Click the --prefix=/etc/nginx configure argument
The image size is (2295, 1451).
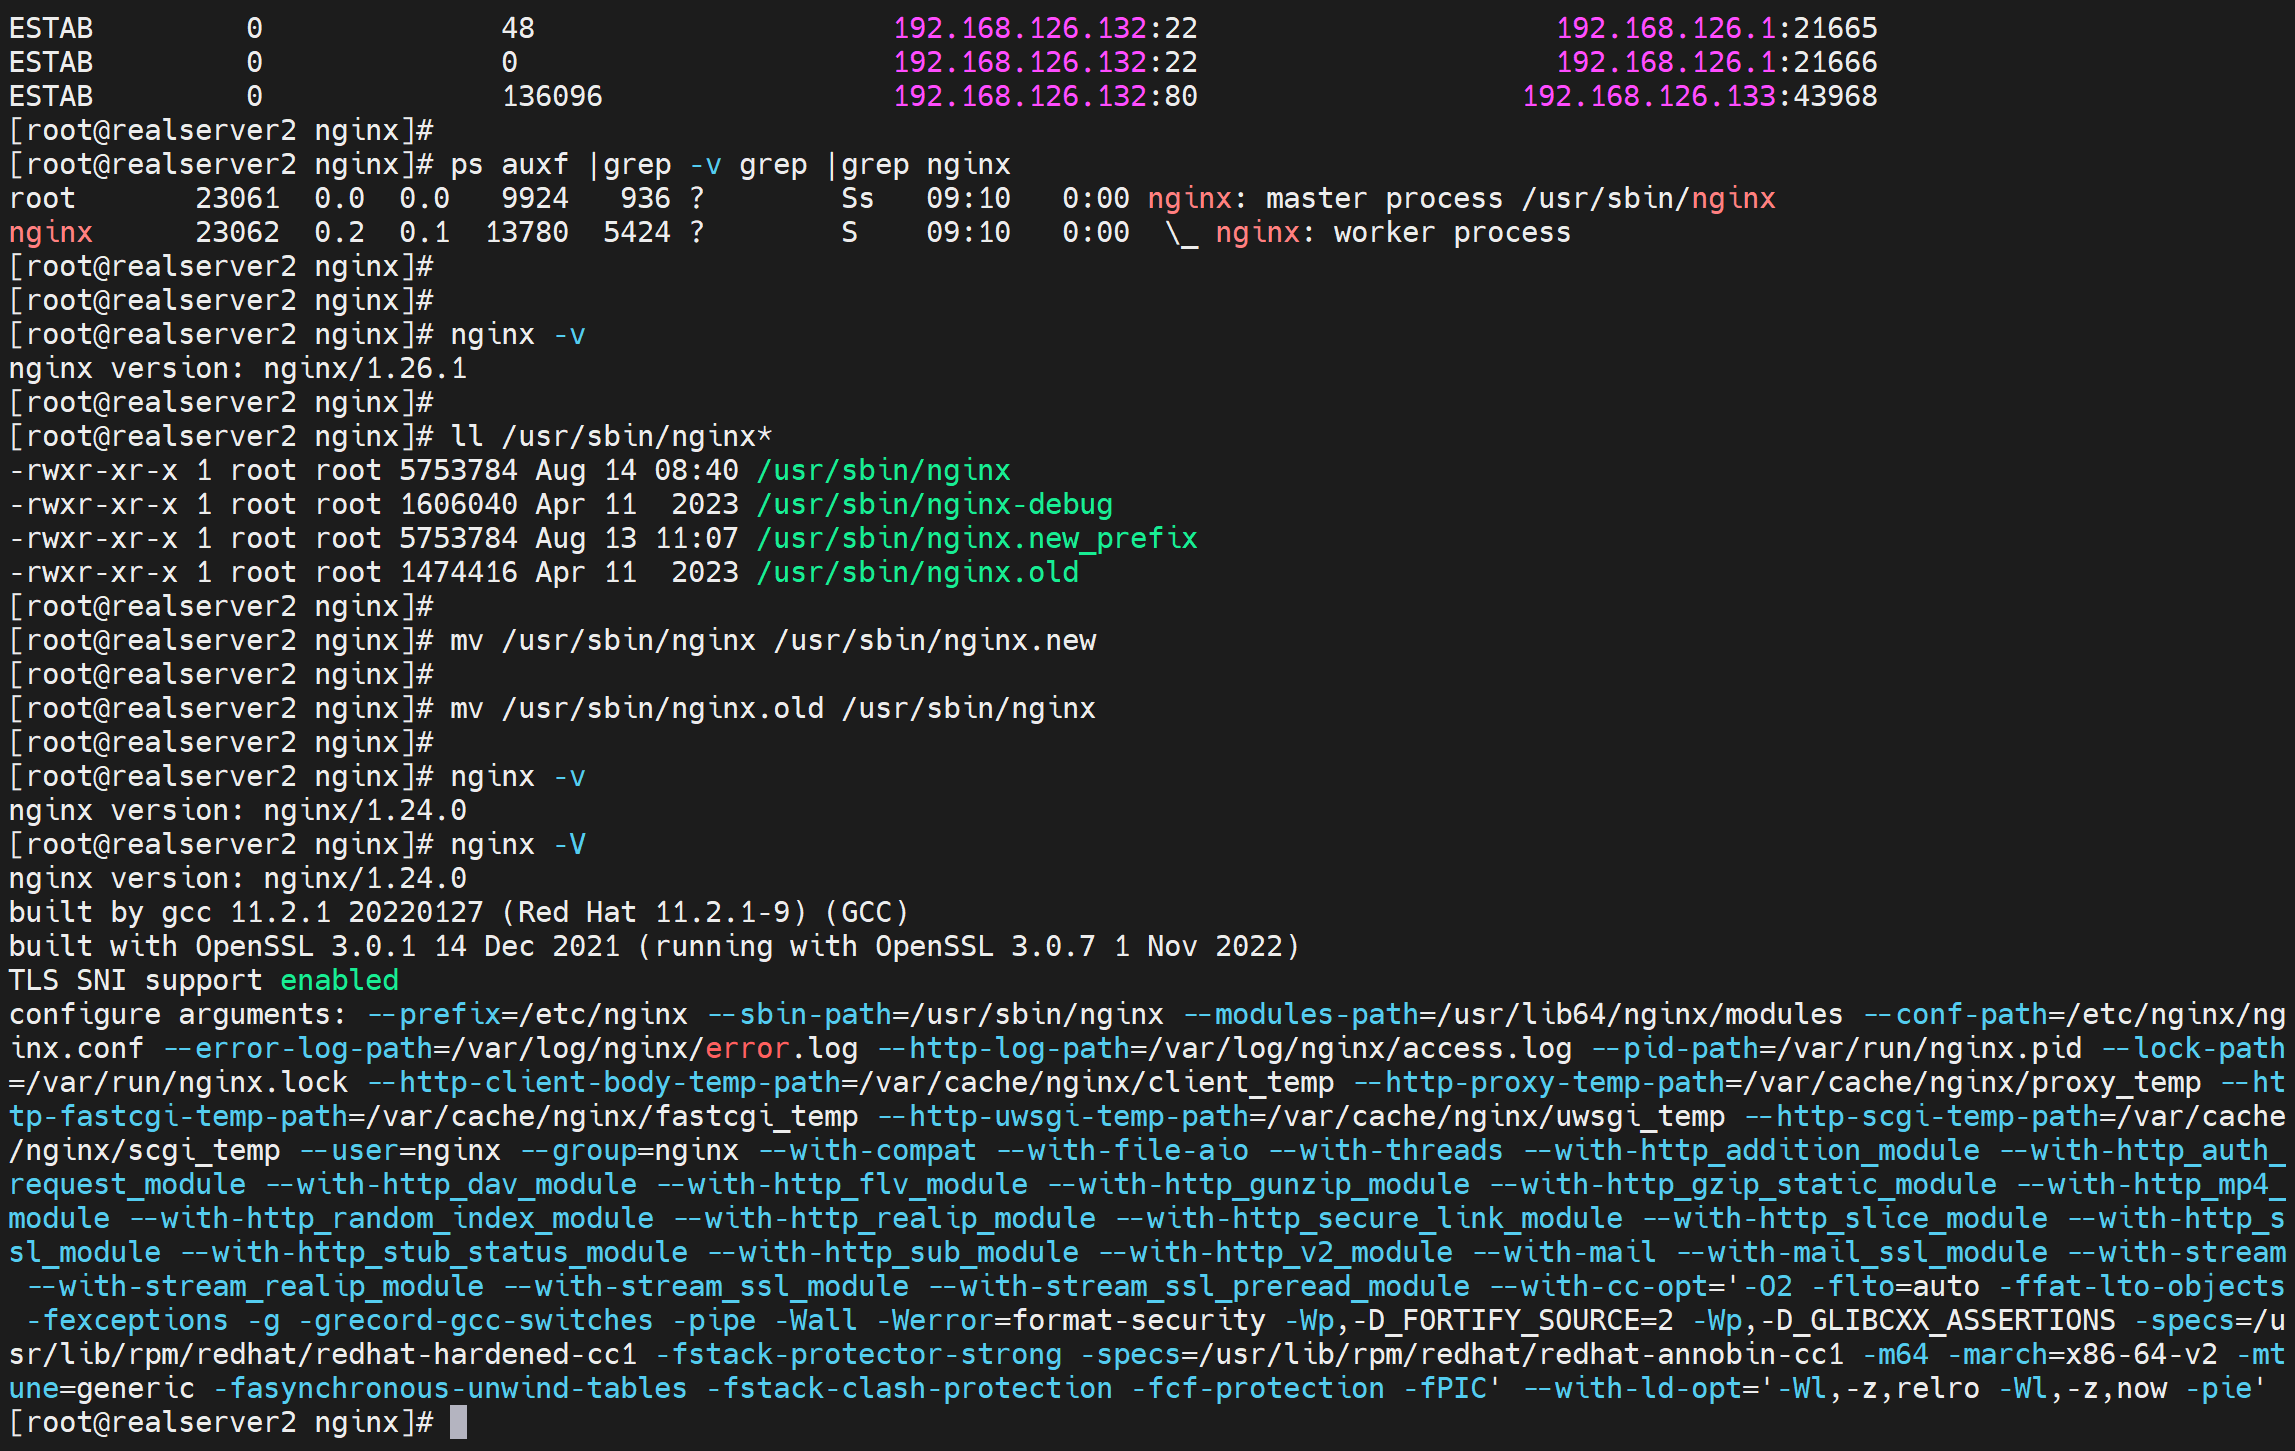pyautogui.click(x=528, y=1014)
